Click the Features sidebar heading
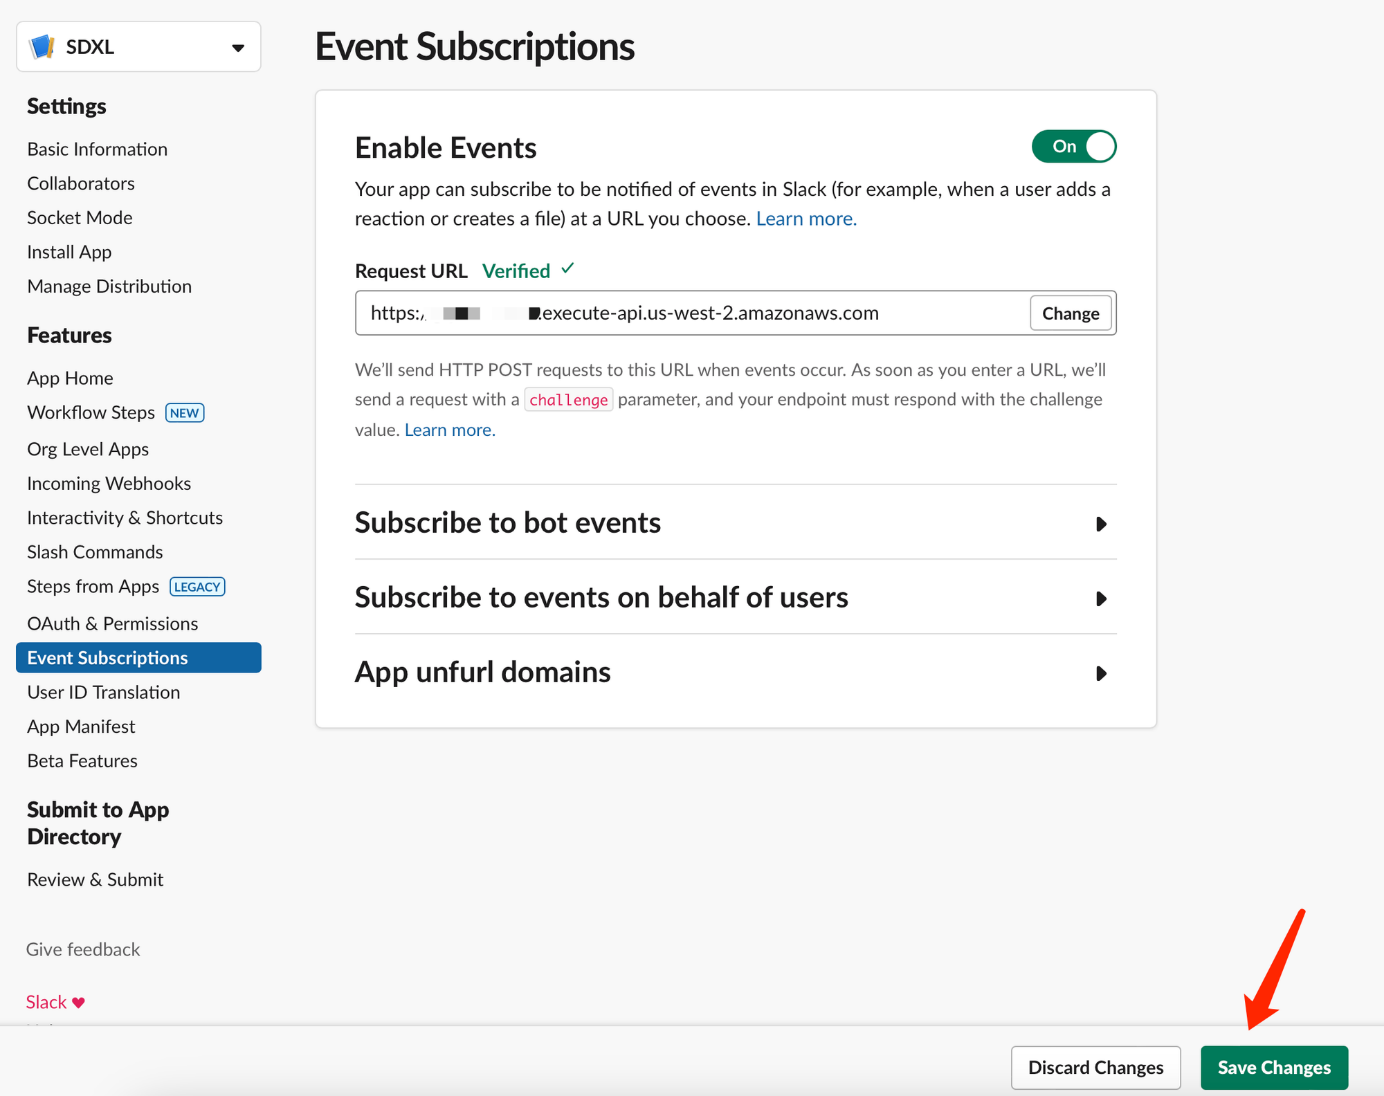Image resolution: width=1384 pixels, height=1096 pixels. [69, 335]
